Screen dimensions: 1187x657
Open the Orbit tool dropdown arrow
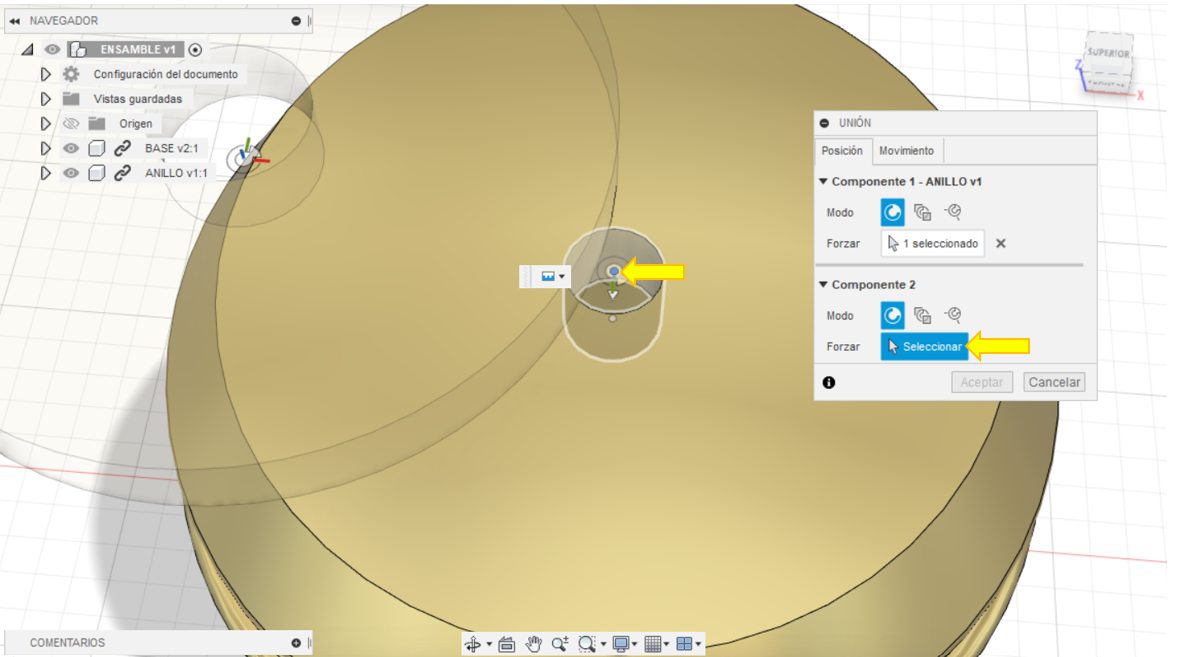(489, 645)
